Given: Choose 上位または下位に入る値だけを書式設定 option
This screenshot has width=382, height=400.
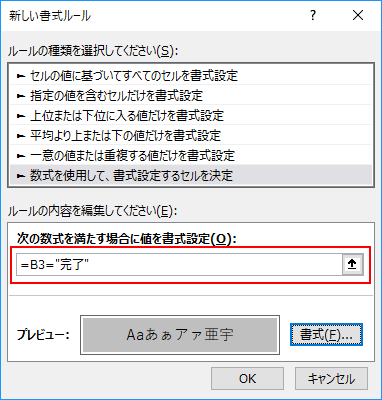Looking at the screenshot, I should point(191,115).
